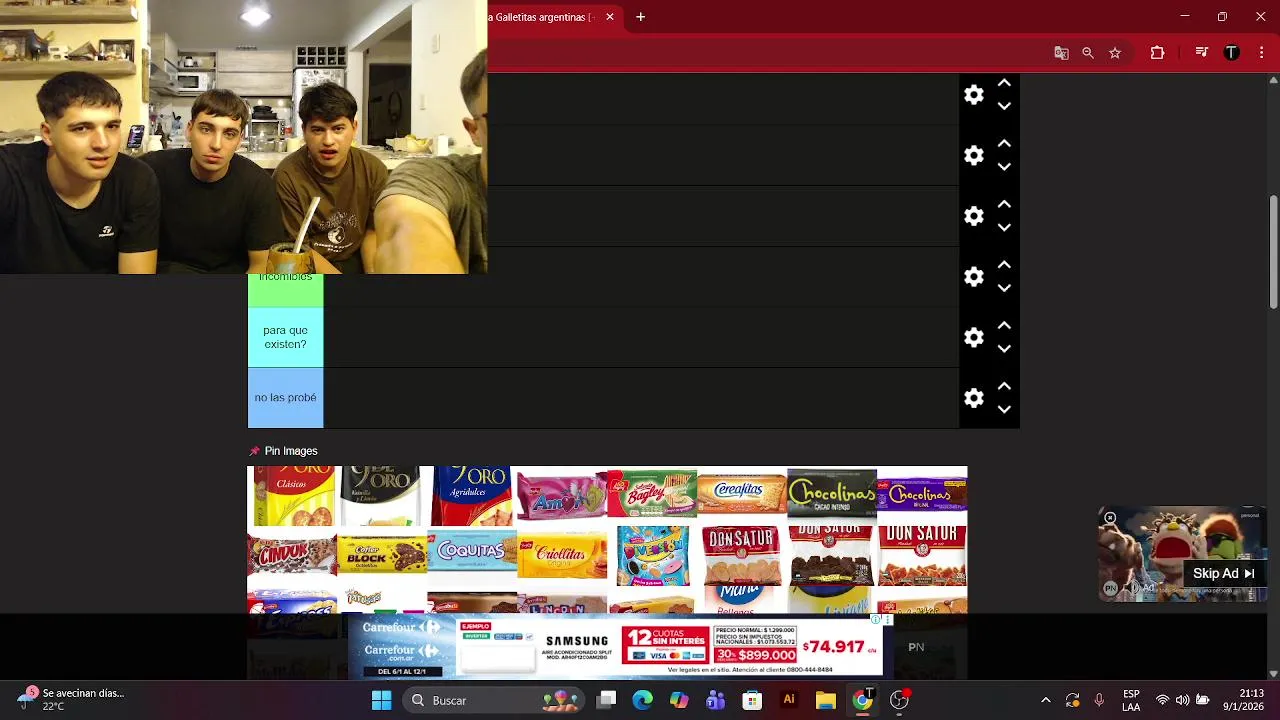Open the volume control in system tray
Image resolution: width=1280 pixels, height=720 pixels.
1182,700
